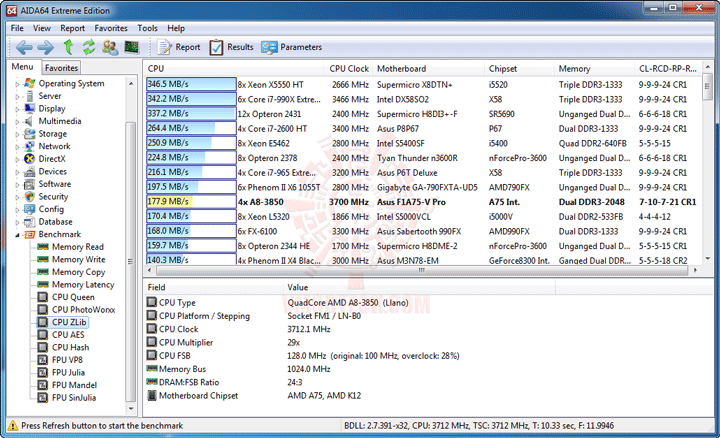The height and width of the screenshot is (438, 720).
Task: Click the Report toolbar button
Action: pos(179,47)
